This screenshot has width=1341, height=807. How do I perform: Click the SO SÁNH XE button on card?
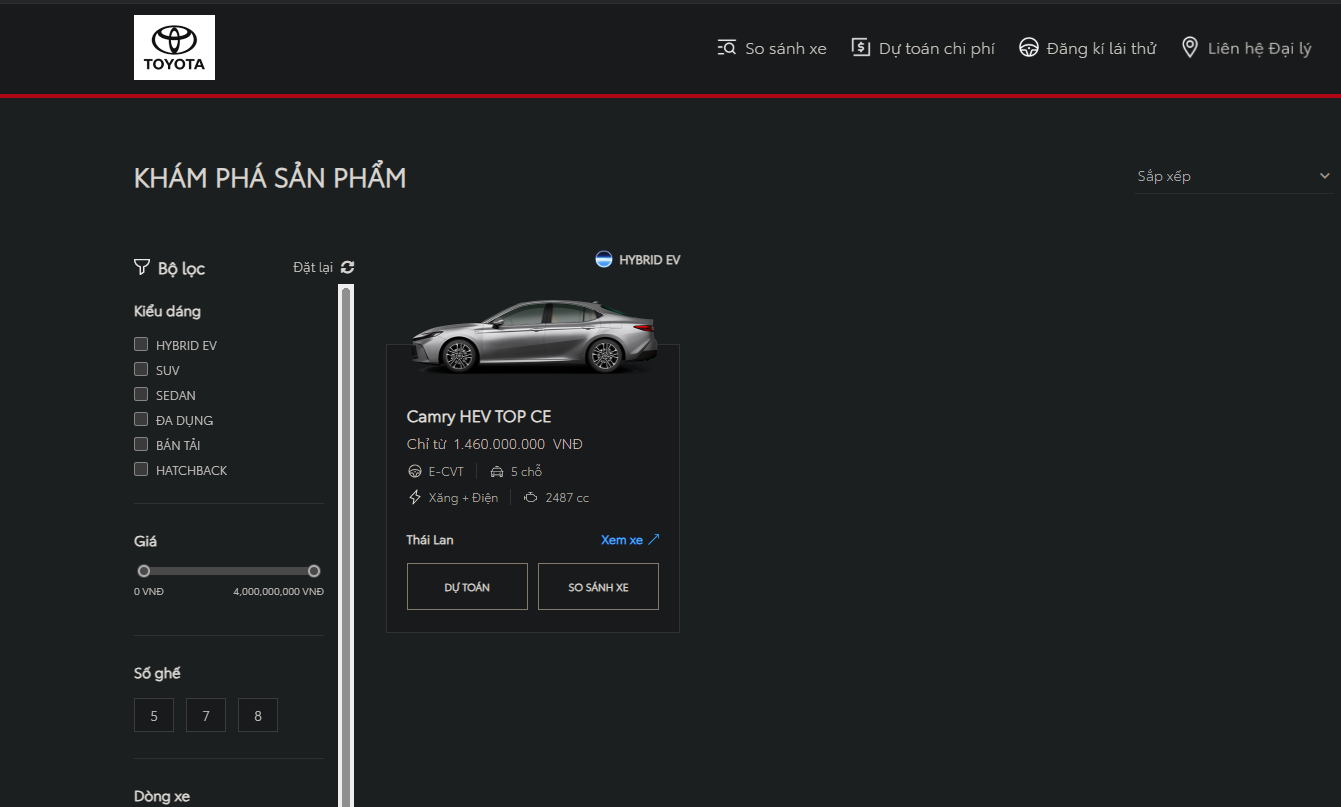[x=598, y=586]
